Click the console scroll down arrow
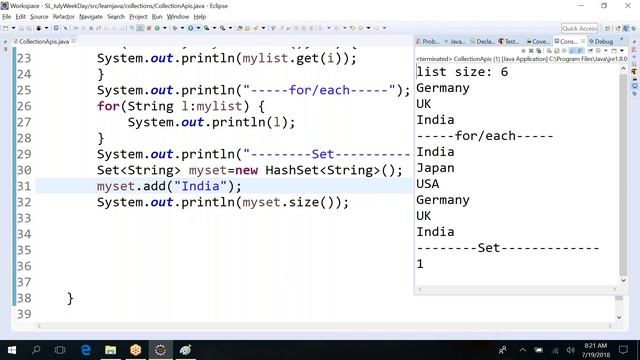The image size is (640, 360). [x=623, y=280]
